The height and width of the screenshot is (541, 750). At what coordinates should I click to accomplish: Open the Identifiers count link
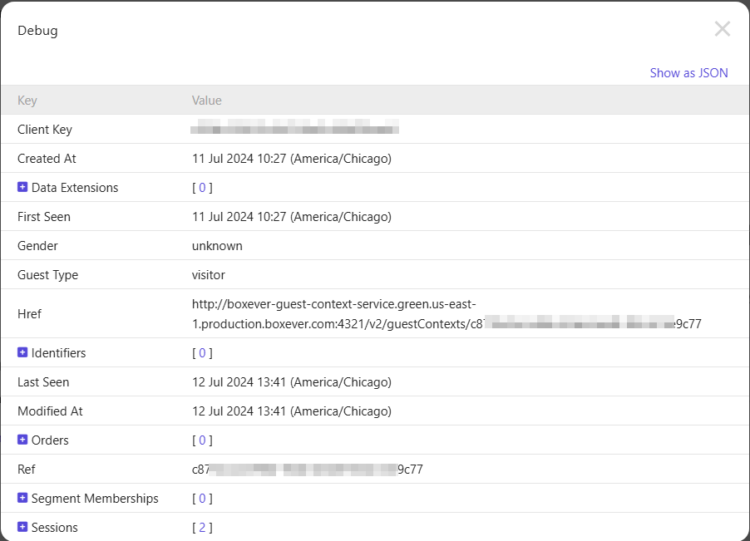click(202, 353)
